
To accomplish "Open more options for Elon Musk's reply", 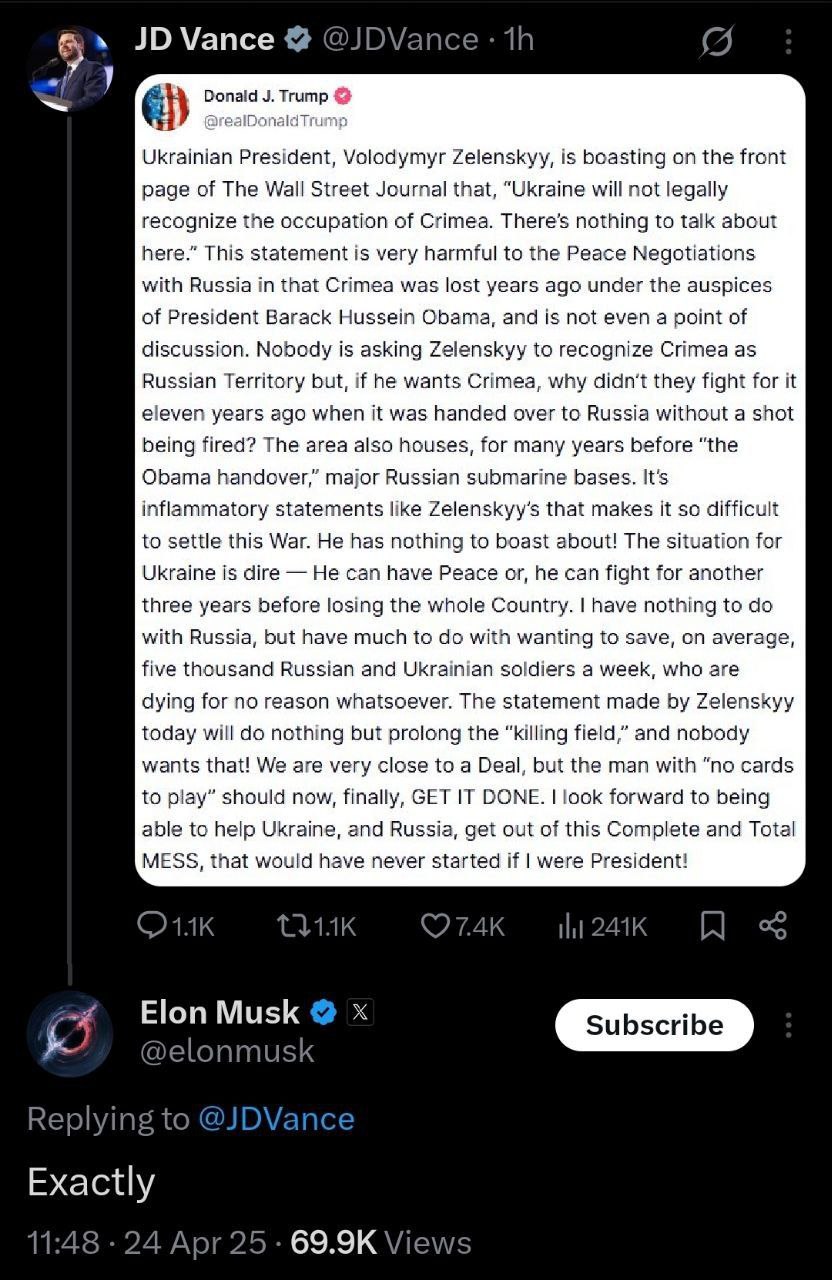I will tap(788, 1025).
